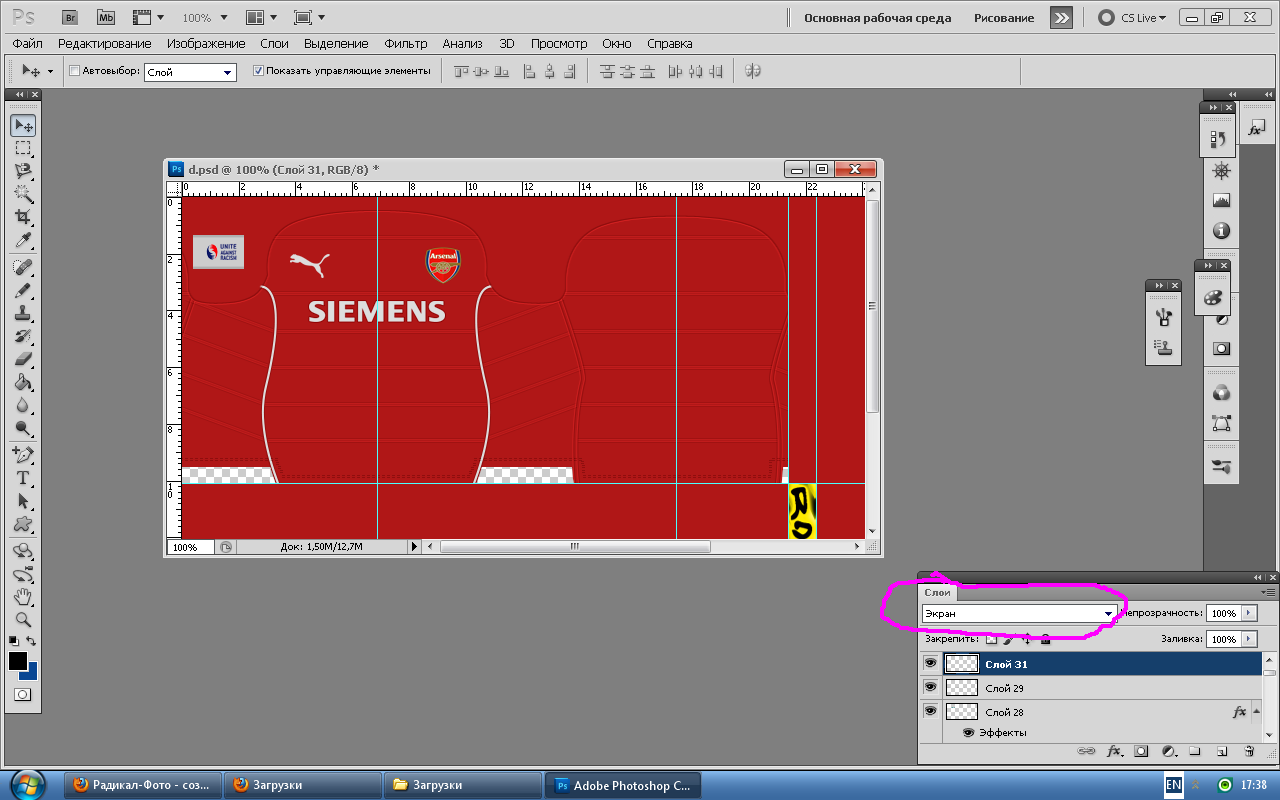Switch to Рисование workspace
1280x800 pixels.
coord(1004,18)
